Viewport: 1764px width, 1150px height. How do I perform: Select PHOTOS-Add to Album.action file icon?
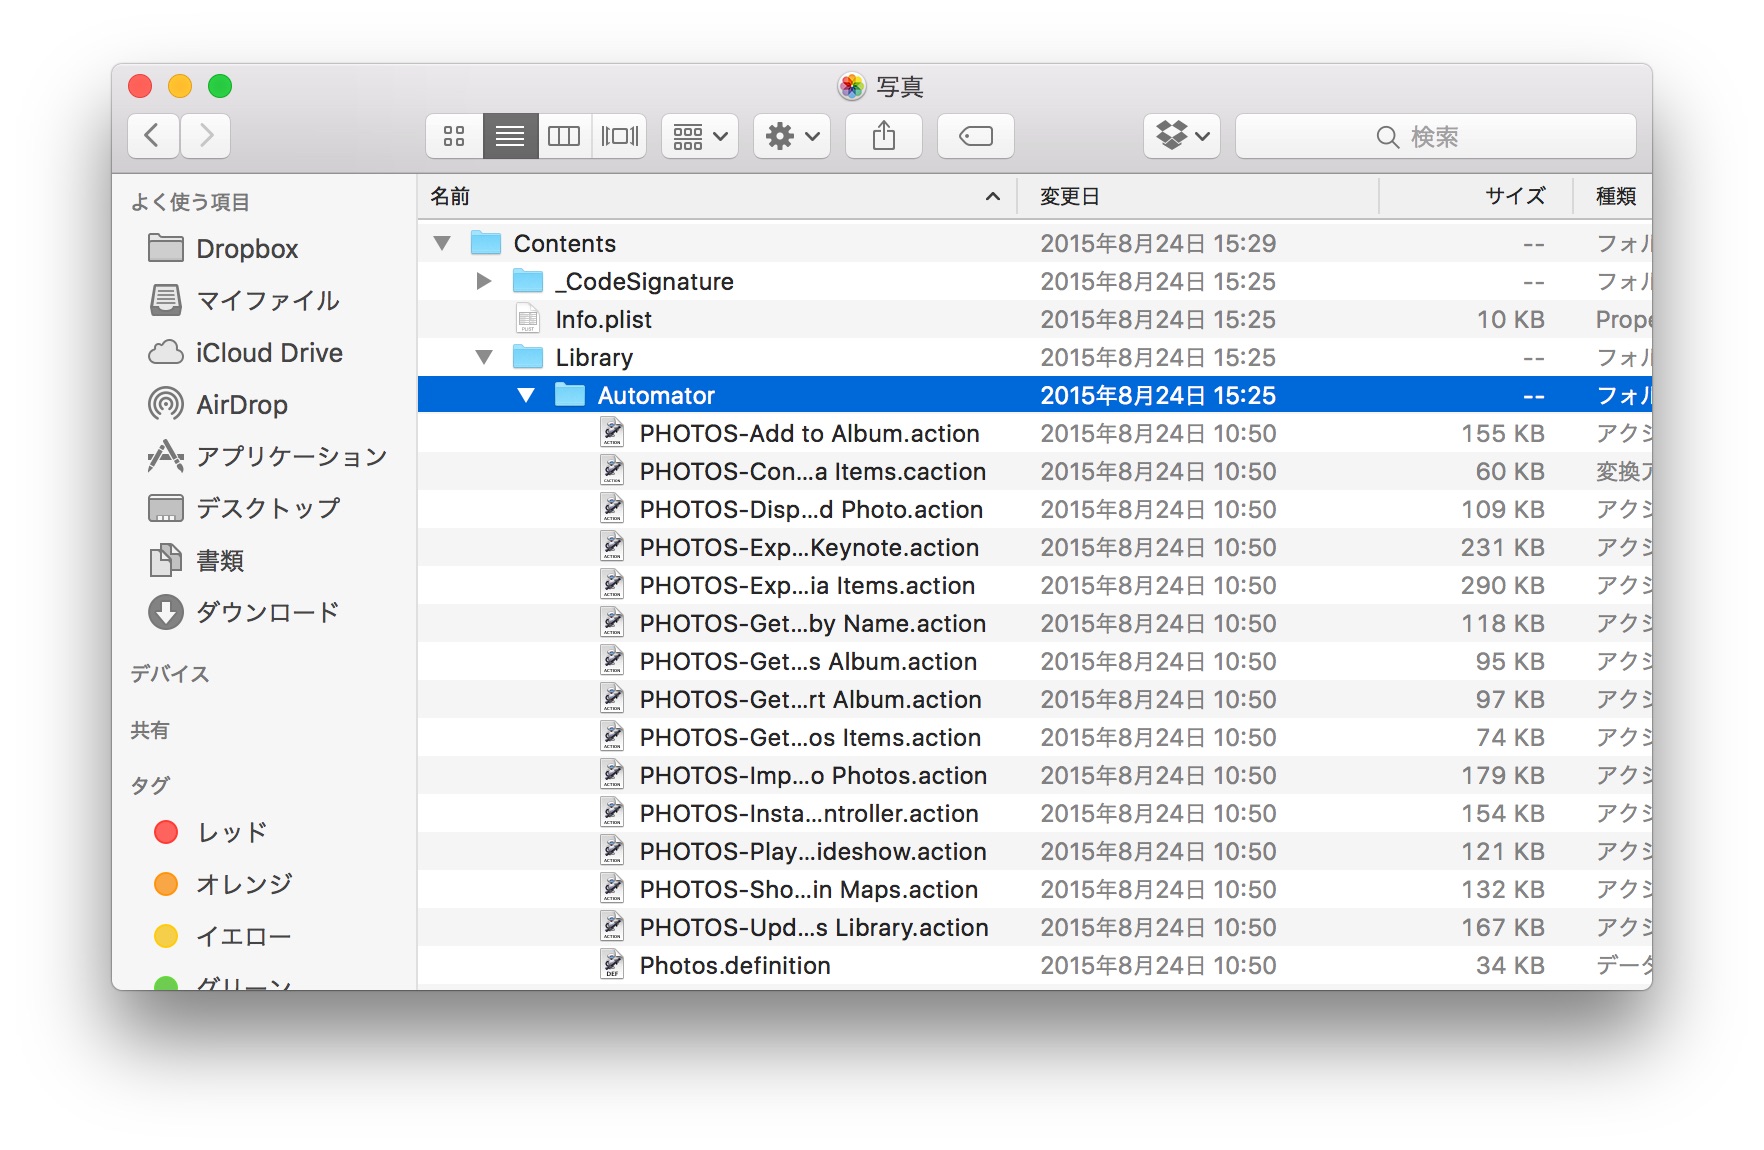point(612,433)
